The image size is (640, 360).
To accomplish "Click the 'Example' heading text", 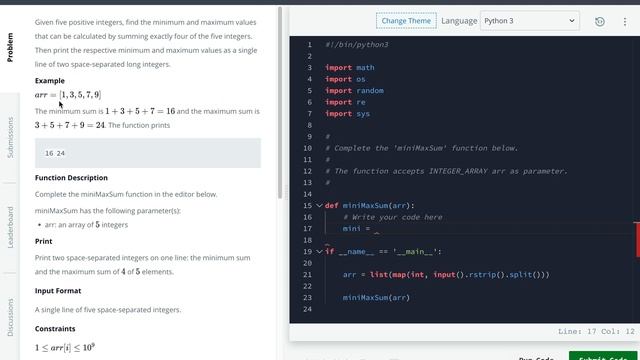I will 50,81.
